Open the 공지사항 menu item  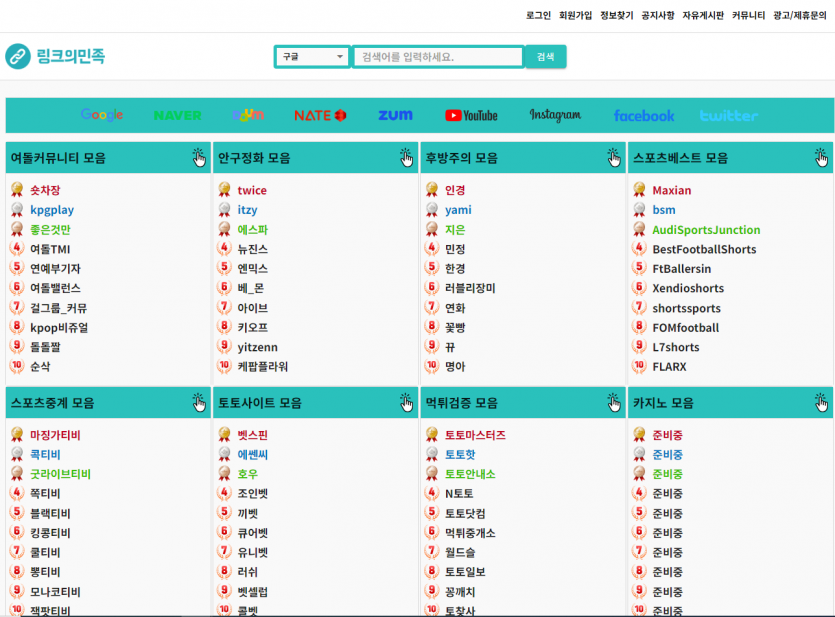tap(658, 15)
